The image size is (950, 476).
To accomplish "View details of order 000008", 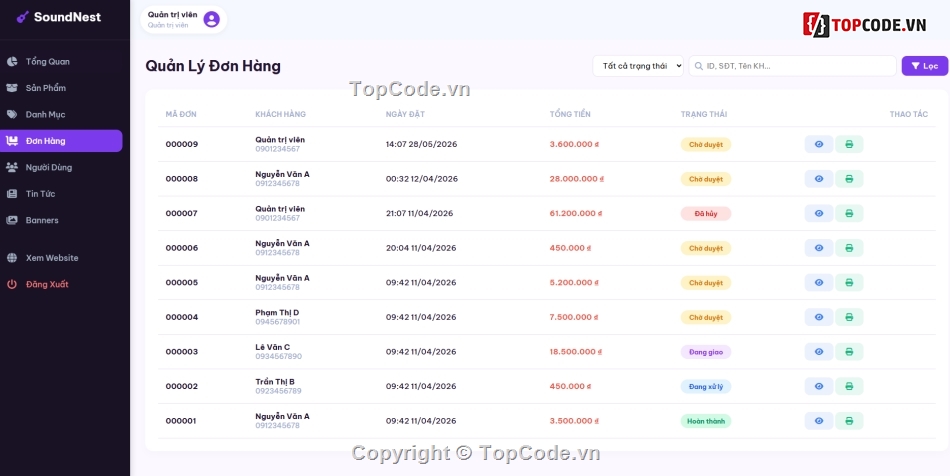I will click(x=819, y=179).
